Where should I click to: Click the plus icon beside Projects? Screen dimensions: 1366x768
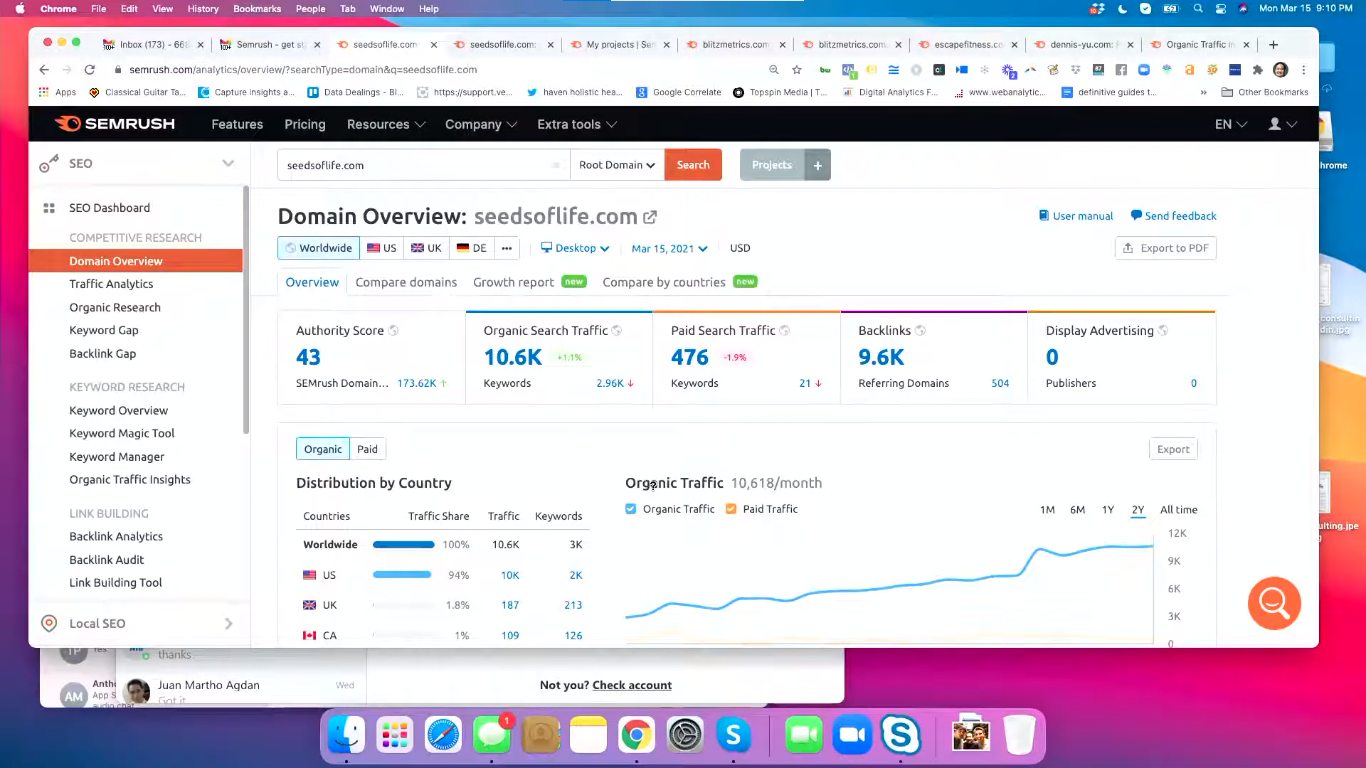(817, 164)
